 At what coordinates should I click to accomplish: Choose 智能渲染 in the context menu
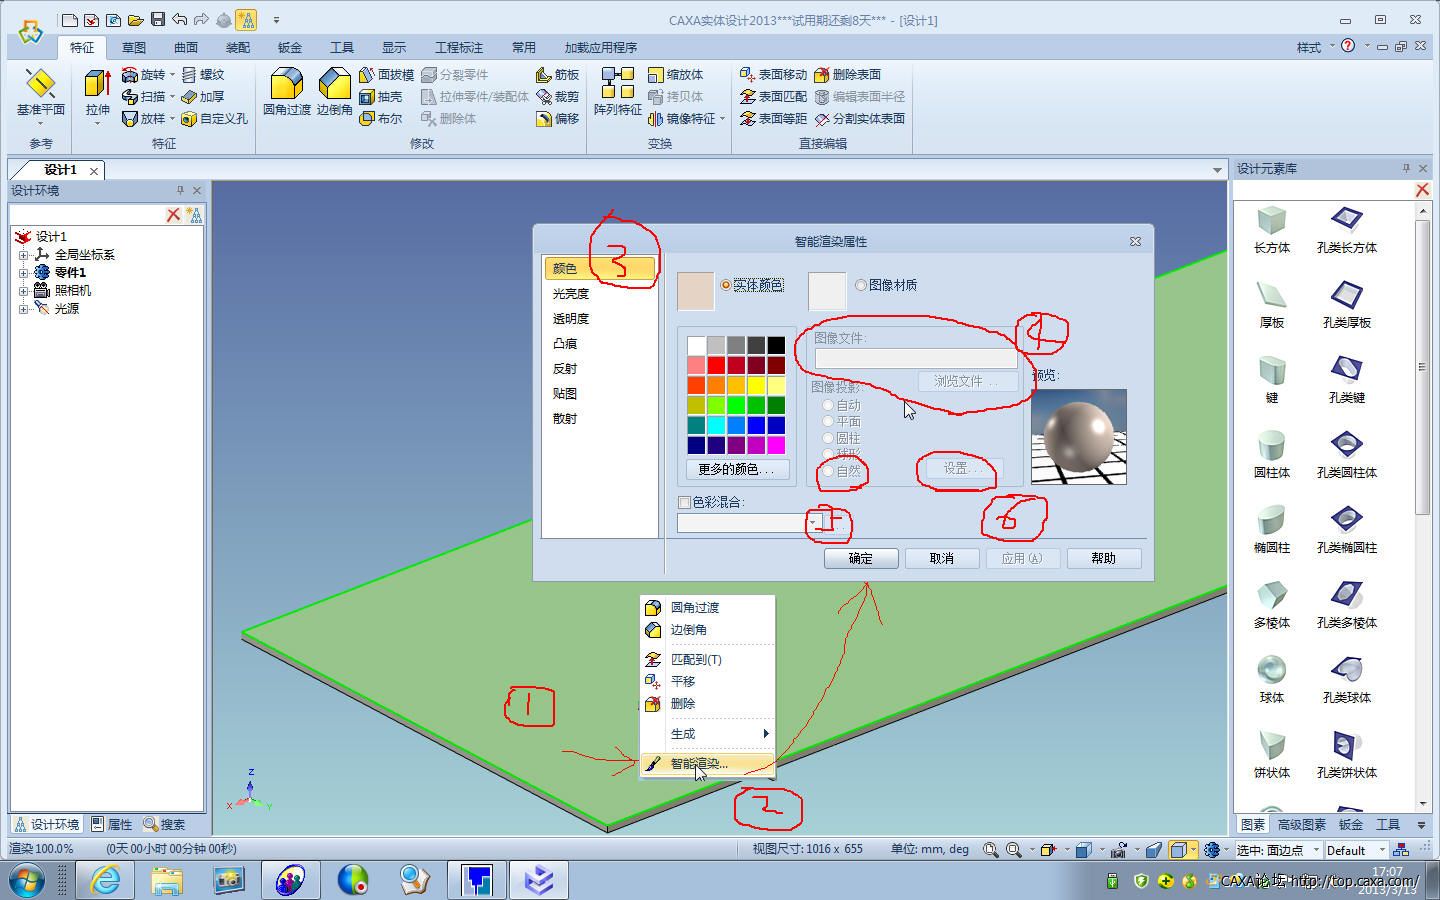click(708, 763)
